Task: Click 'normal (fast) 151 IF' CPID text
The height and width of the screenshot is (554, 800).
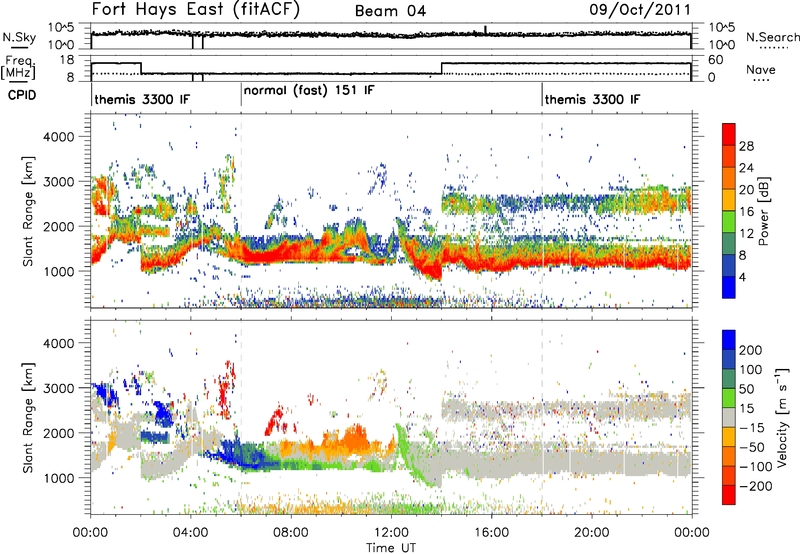Action: [309, 91]
